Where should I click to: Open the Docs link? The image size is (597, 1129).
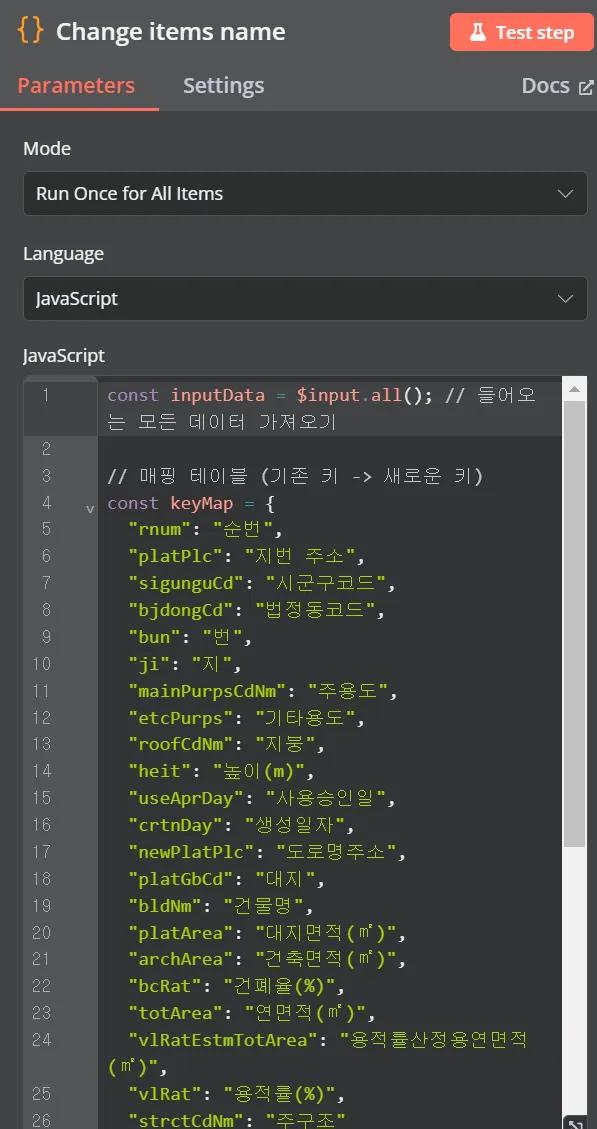[x=557, y=86]
